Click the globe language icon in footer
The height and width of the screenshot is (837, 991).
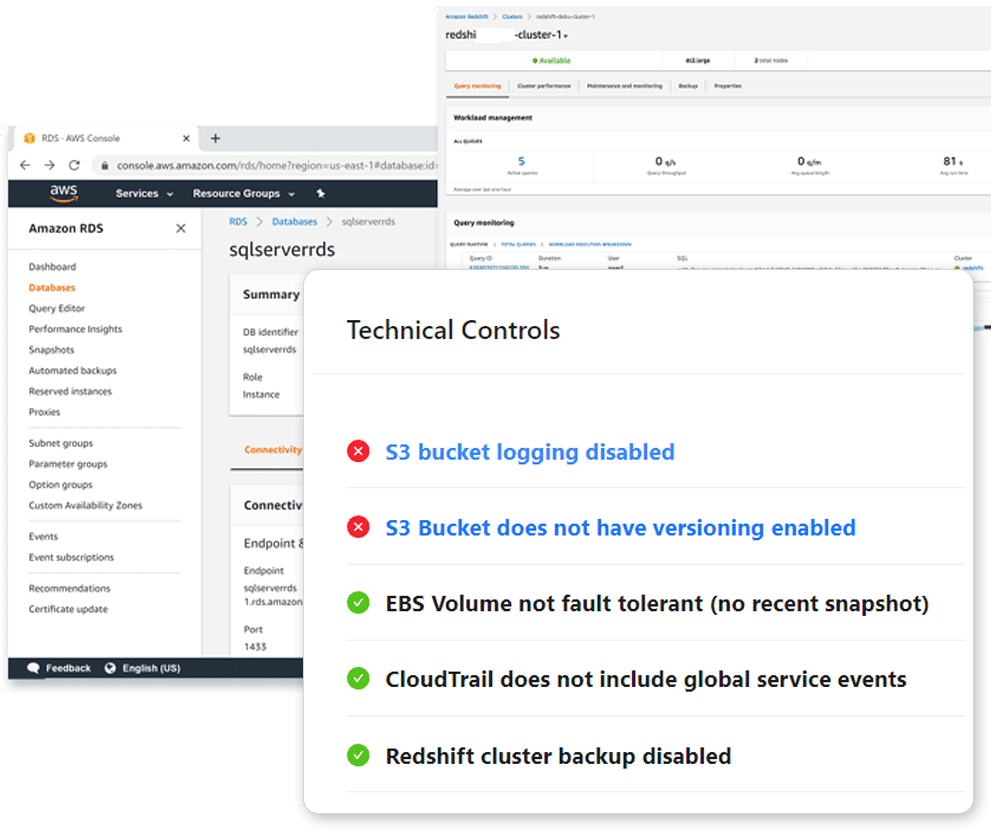(x=110, y=668)
